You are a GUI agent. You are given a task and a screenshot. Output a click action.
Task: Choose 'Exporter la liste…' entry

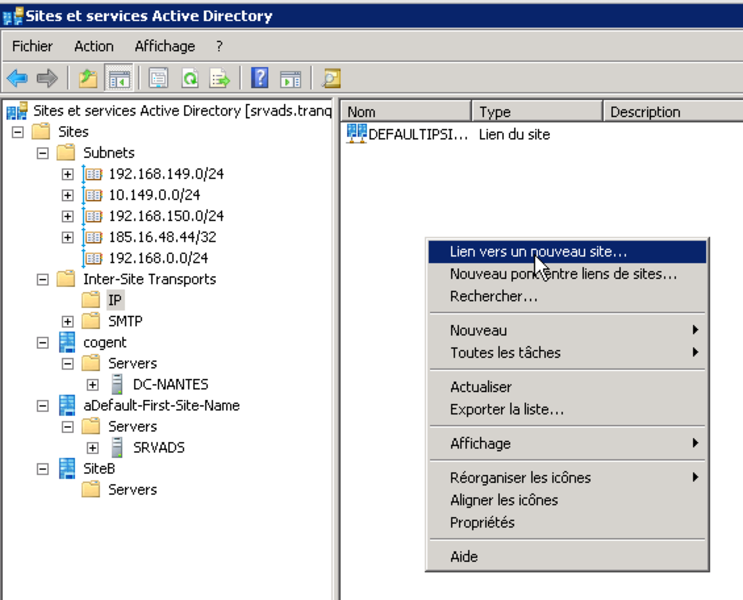click(x=567, y=409)
